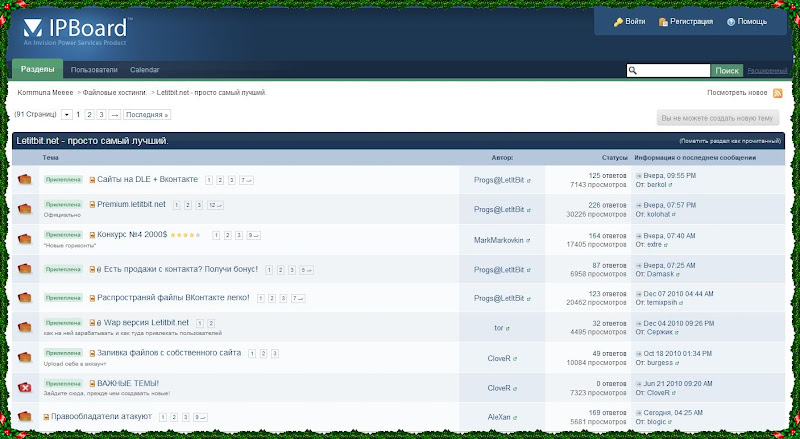Open the Пользователи tab
The image size is (800, 439).
94,70
